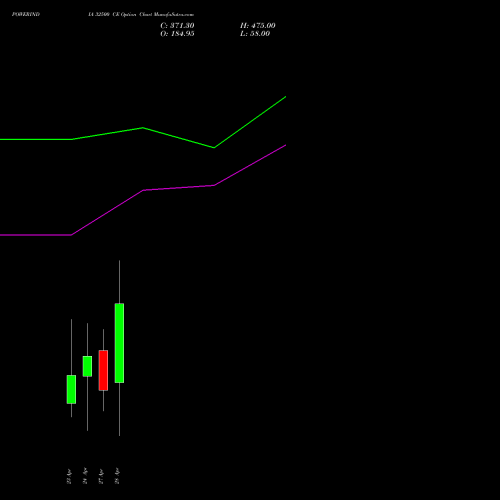The width and height of the screenshot is (500, 500).
Task: Click the first green candlestick on the left
Action: point(71,389)
